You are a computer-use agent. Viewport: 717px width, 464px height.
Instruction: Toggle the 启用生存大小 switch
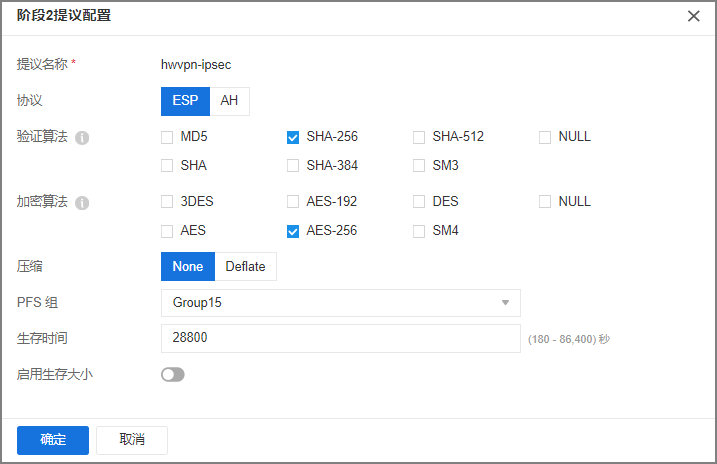[x=173, y=375]
